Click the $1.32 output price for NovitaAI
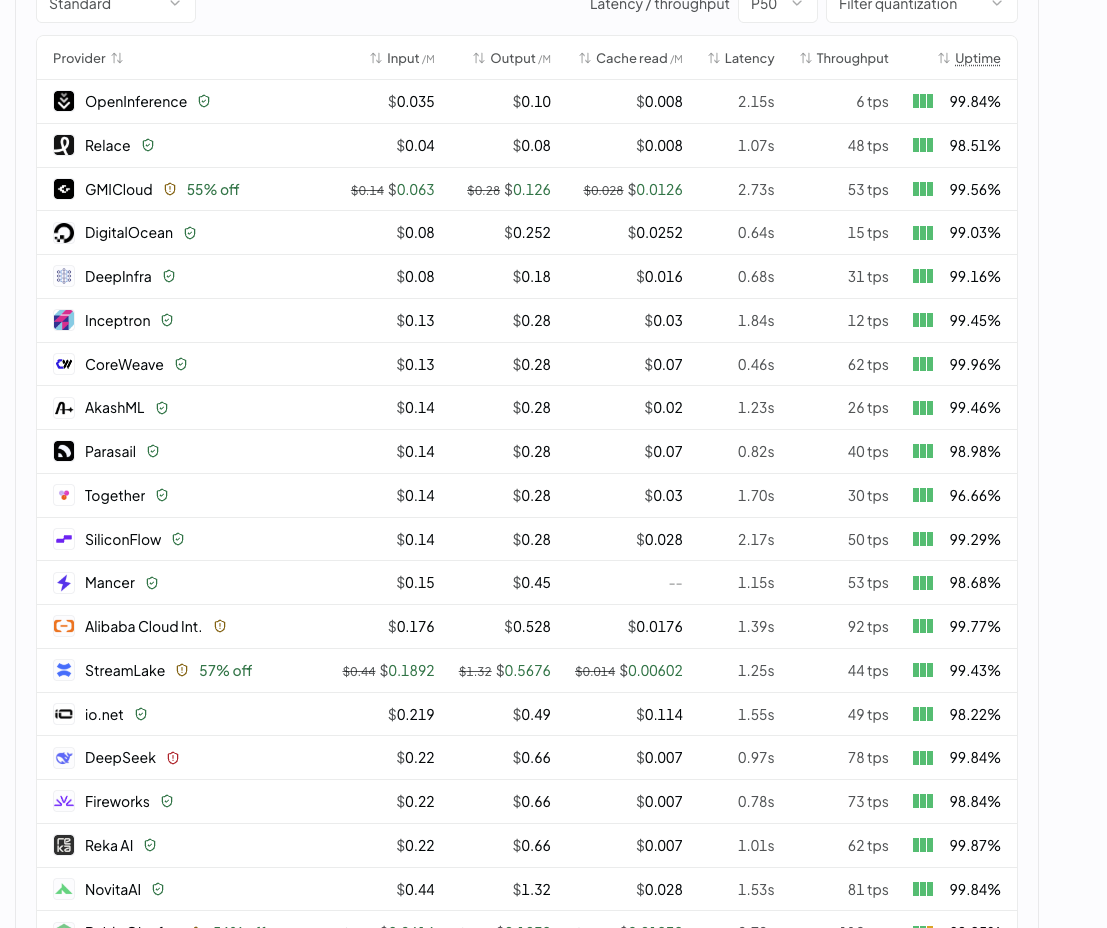Screen dimensions: 1107x928 (532, 890)
